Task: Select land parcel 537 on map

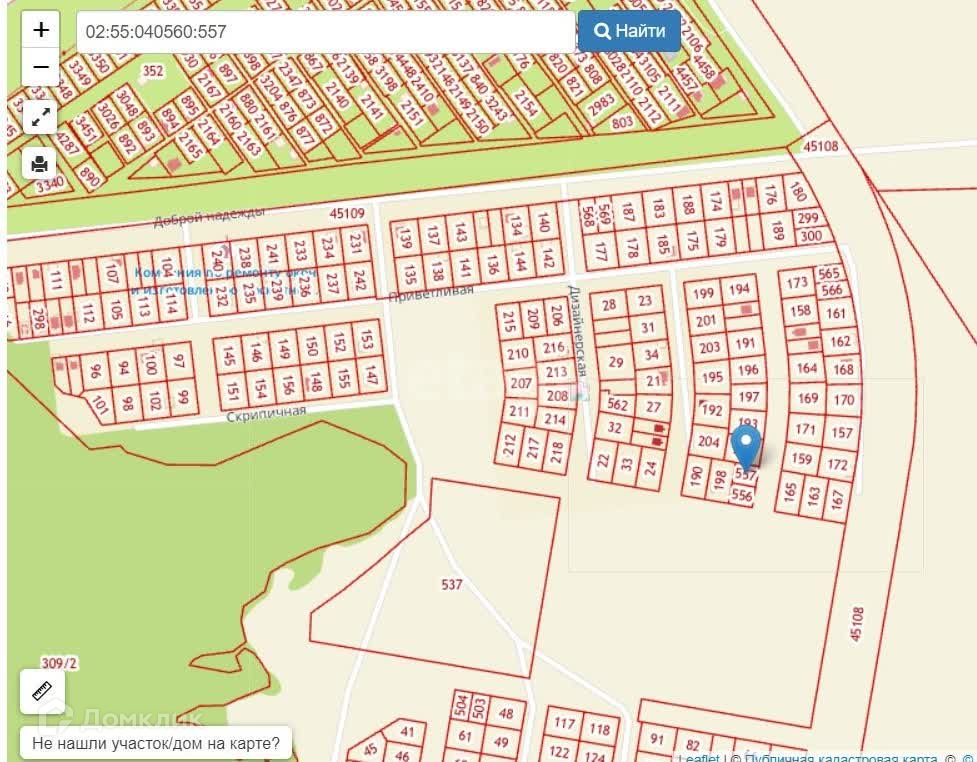Action: 452,584
